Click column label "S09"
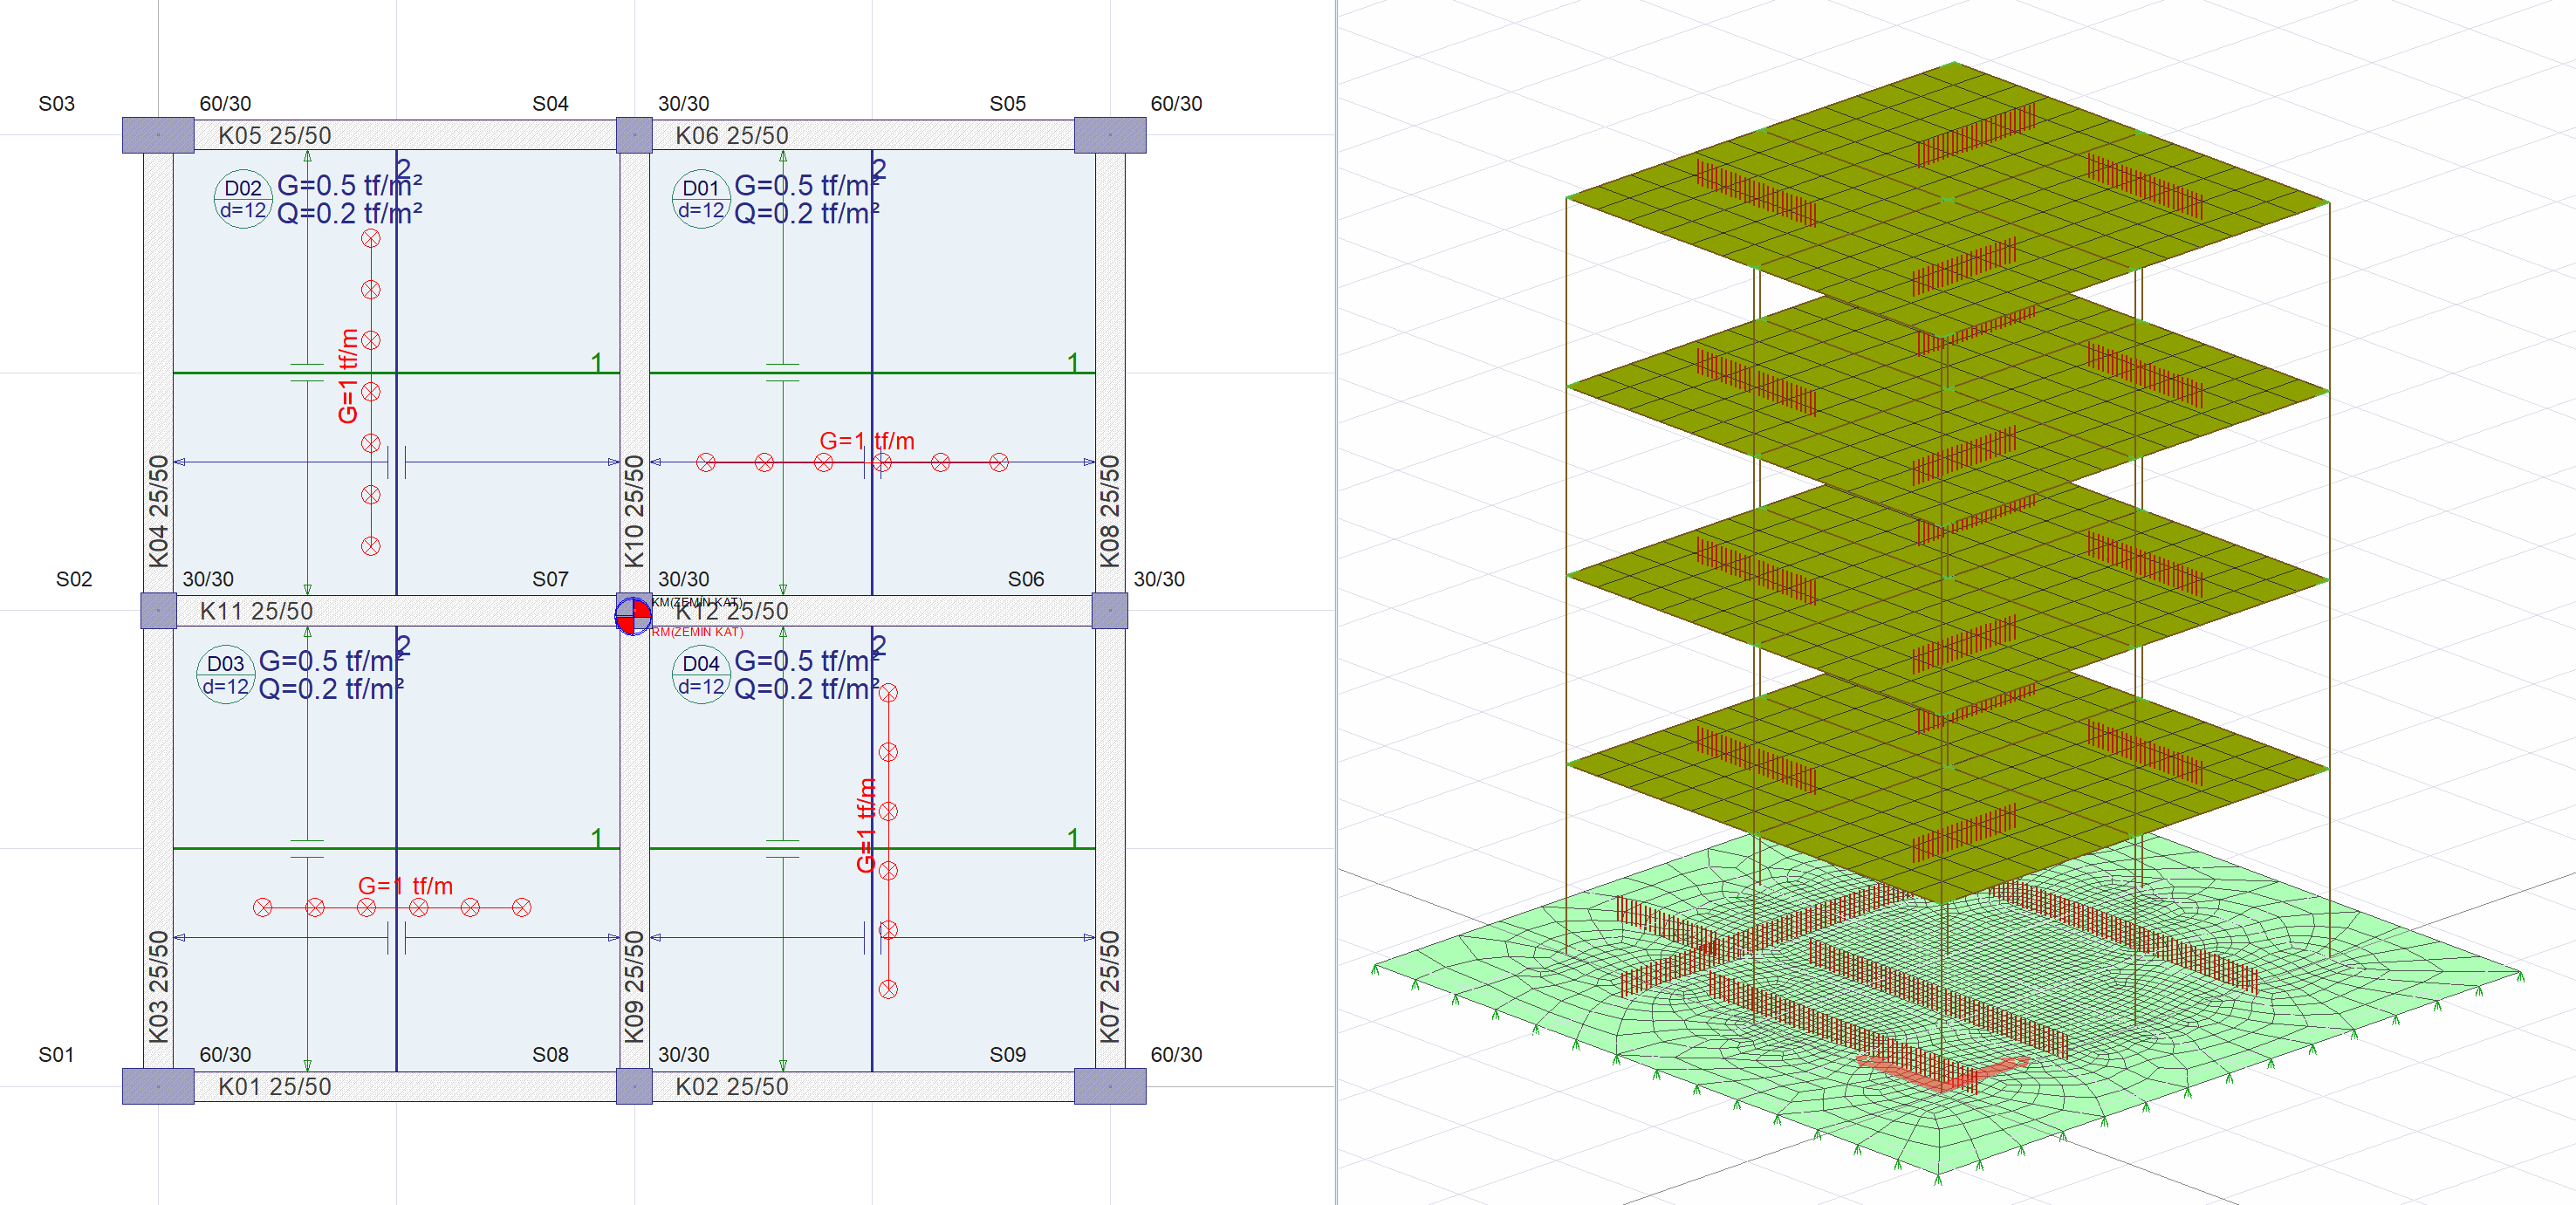 [x=1008, y=1055]
